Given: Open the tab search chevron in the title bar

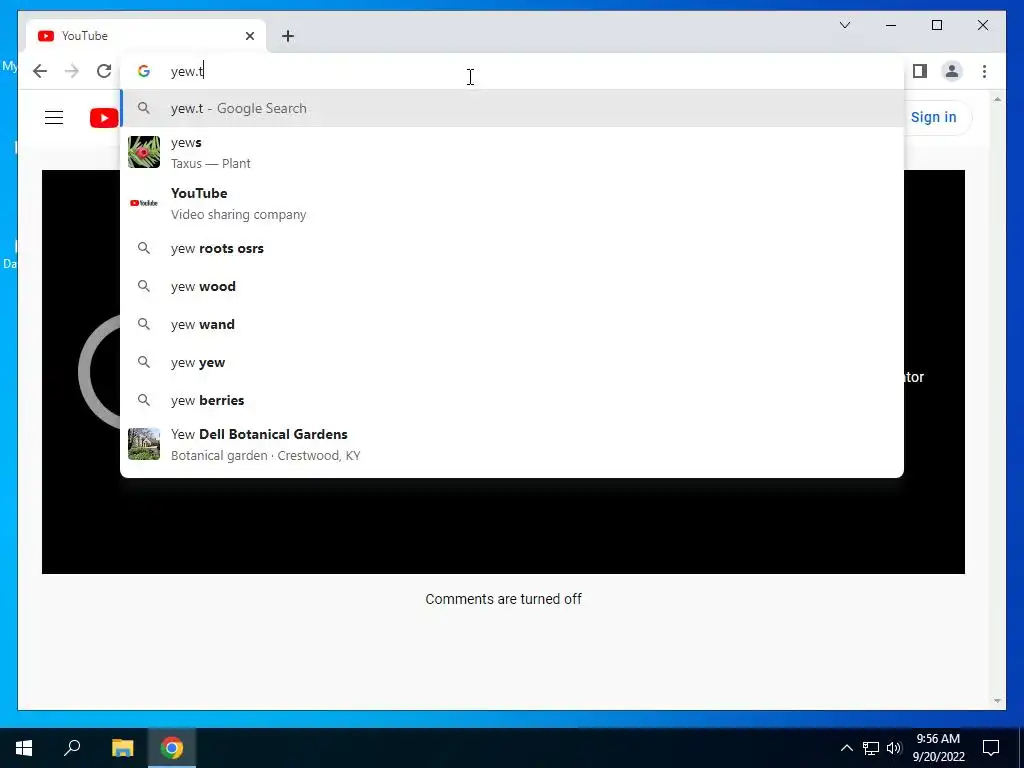Looking at the screenshot, I should [x=844, y=25].
